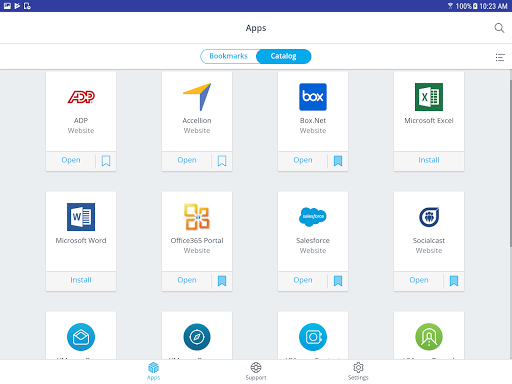Remove bookmark from Salesforce
The image size is (512, 384).
[x=338, y=281]
